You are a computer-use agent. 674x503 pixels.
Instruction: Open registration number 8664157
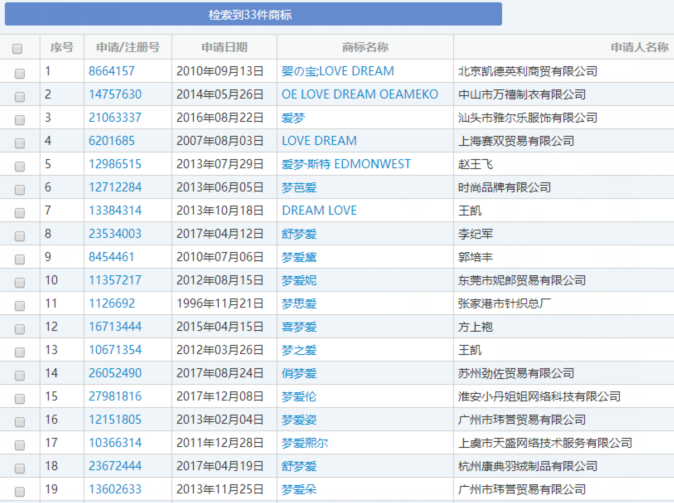click(111, 72)
